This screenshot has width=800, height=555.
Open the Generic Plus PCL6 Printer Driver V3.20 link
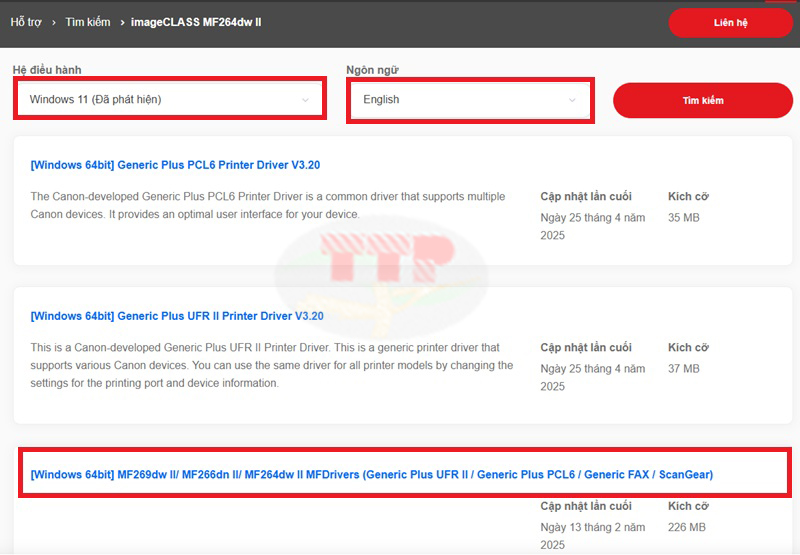coord(175,164)
